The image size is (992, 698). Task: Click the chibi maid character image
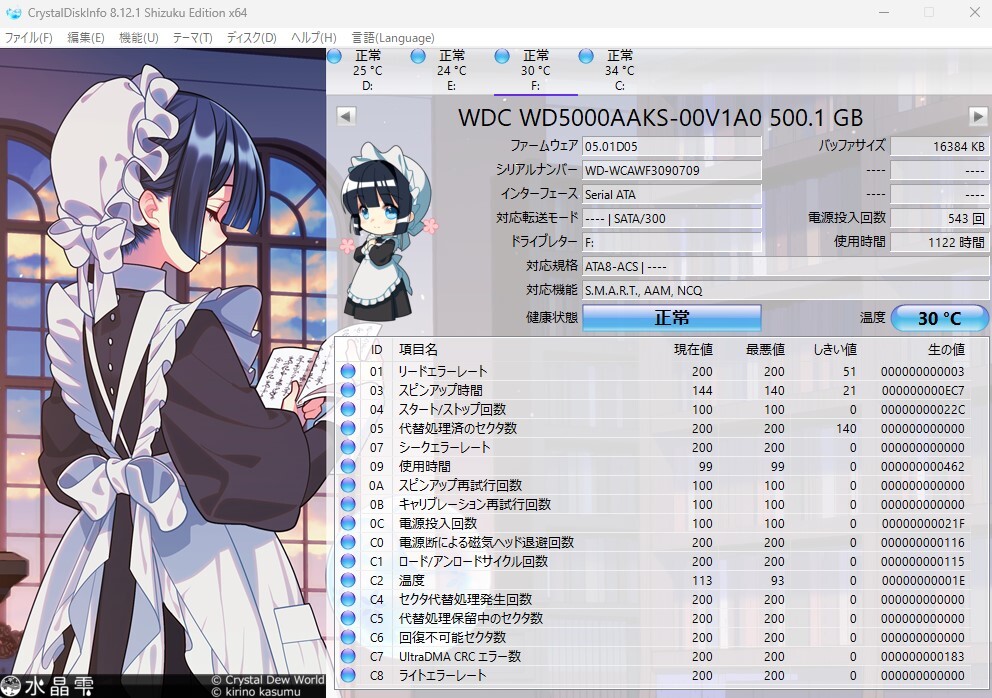387,232
